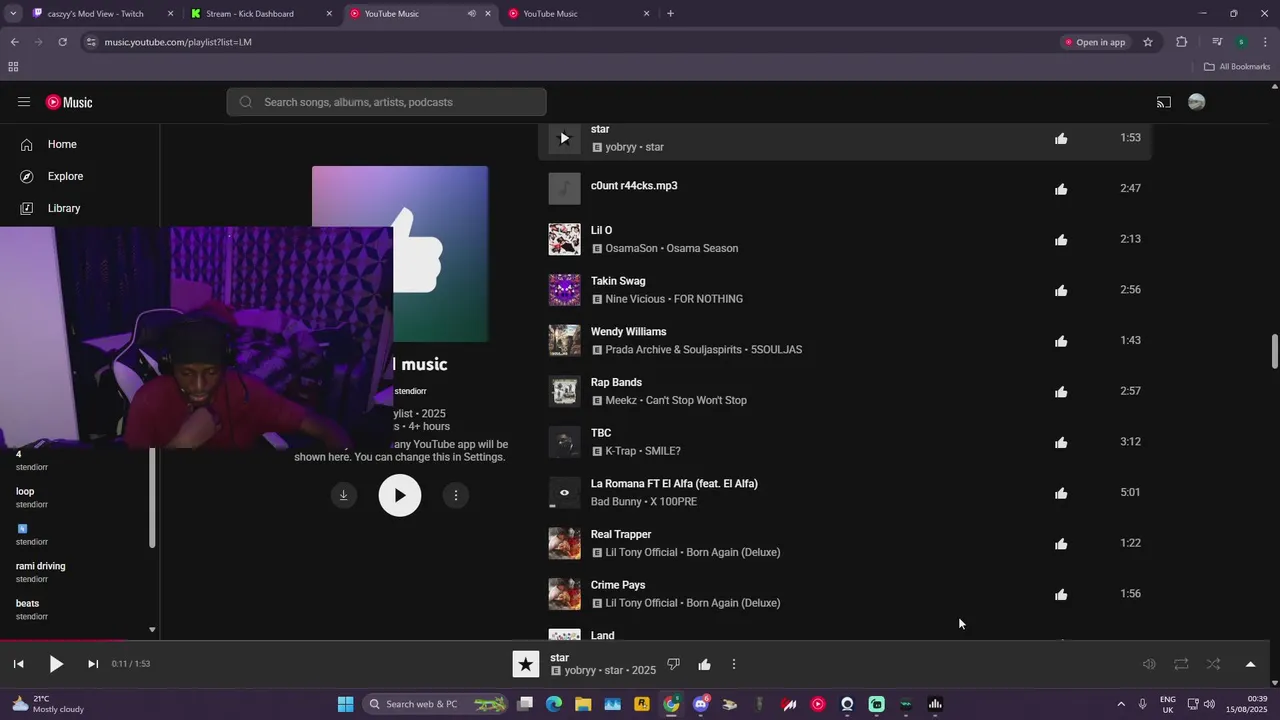Play the liked music playlist
The width and height of the screenshot is (1280, 720).
(400, 495)
